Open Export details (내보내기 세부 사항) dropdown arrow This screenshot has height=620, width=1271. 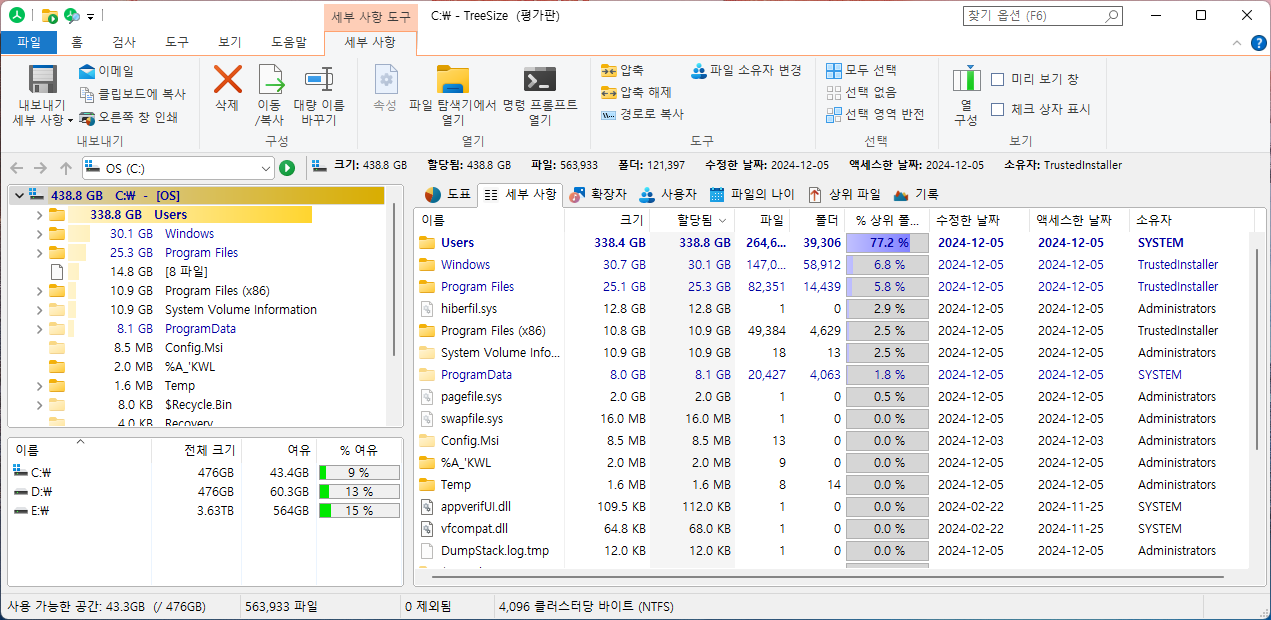coord(70,120)
